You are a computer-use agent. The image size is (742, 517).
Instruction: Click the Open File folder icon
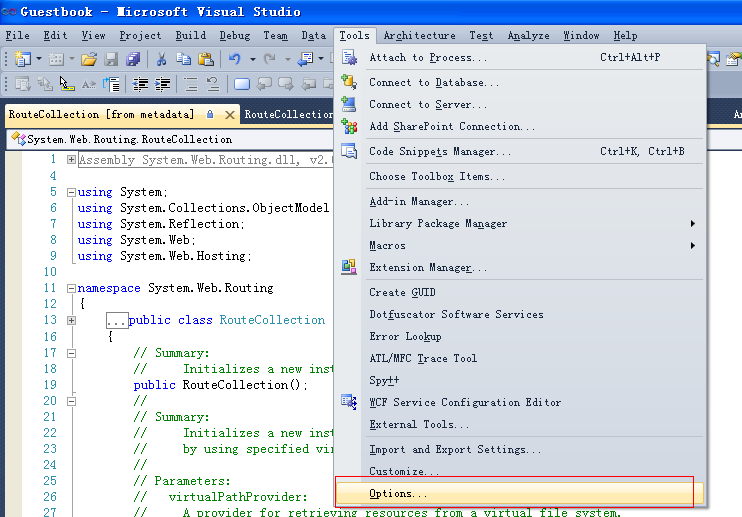coord(88,59)
